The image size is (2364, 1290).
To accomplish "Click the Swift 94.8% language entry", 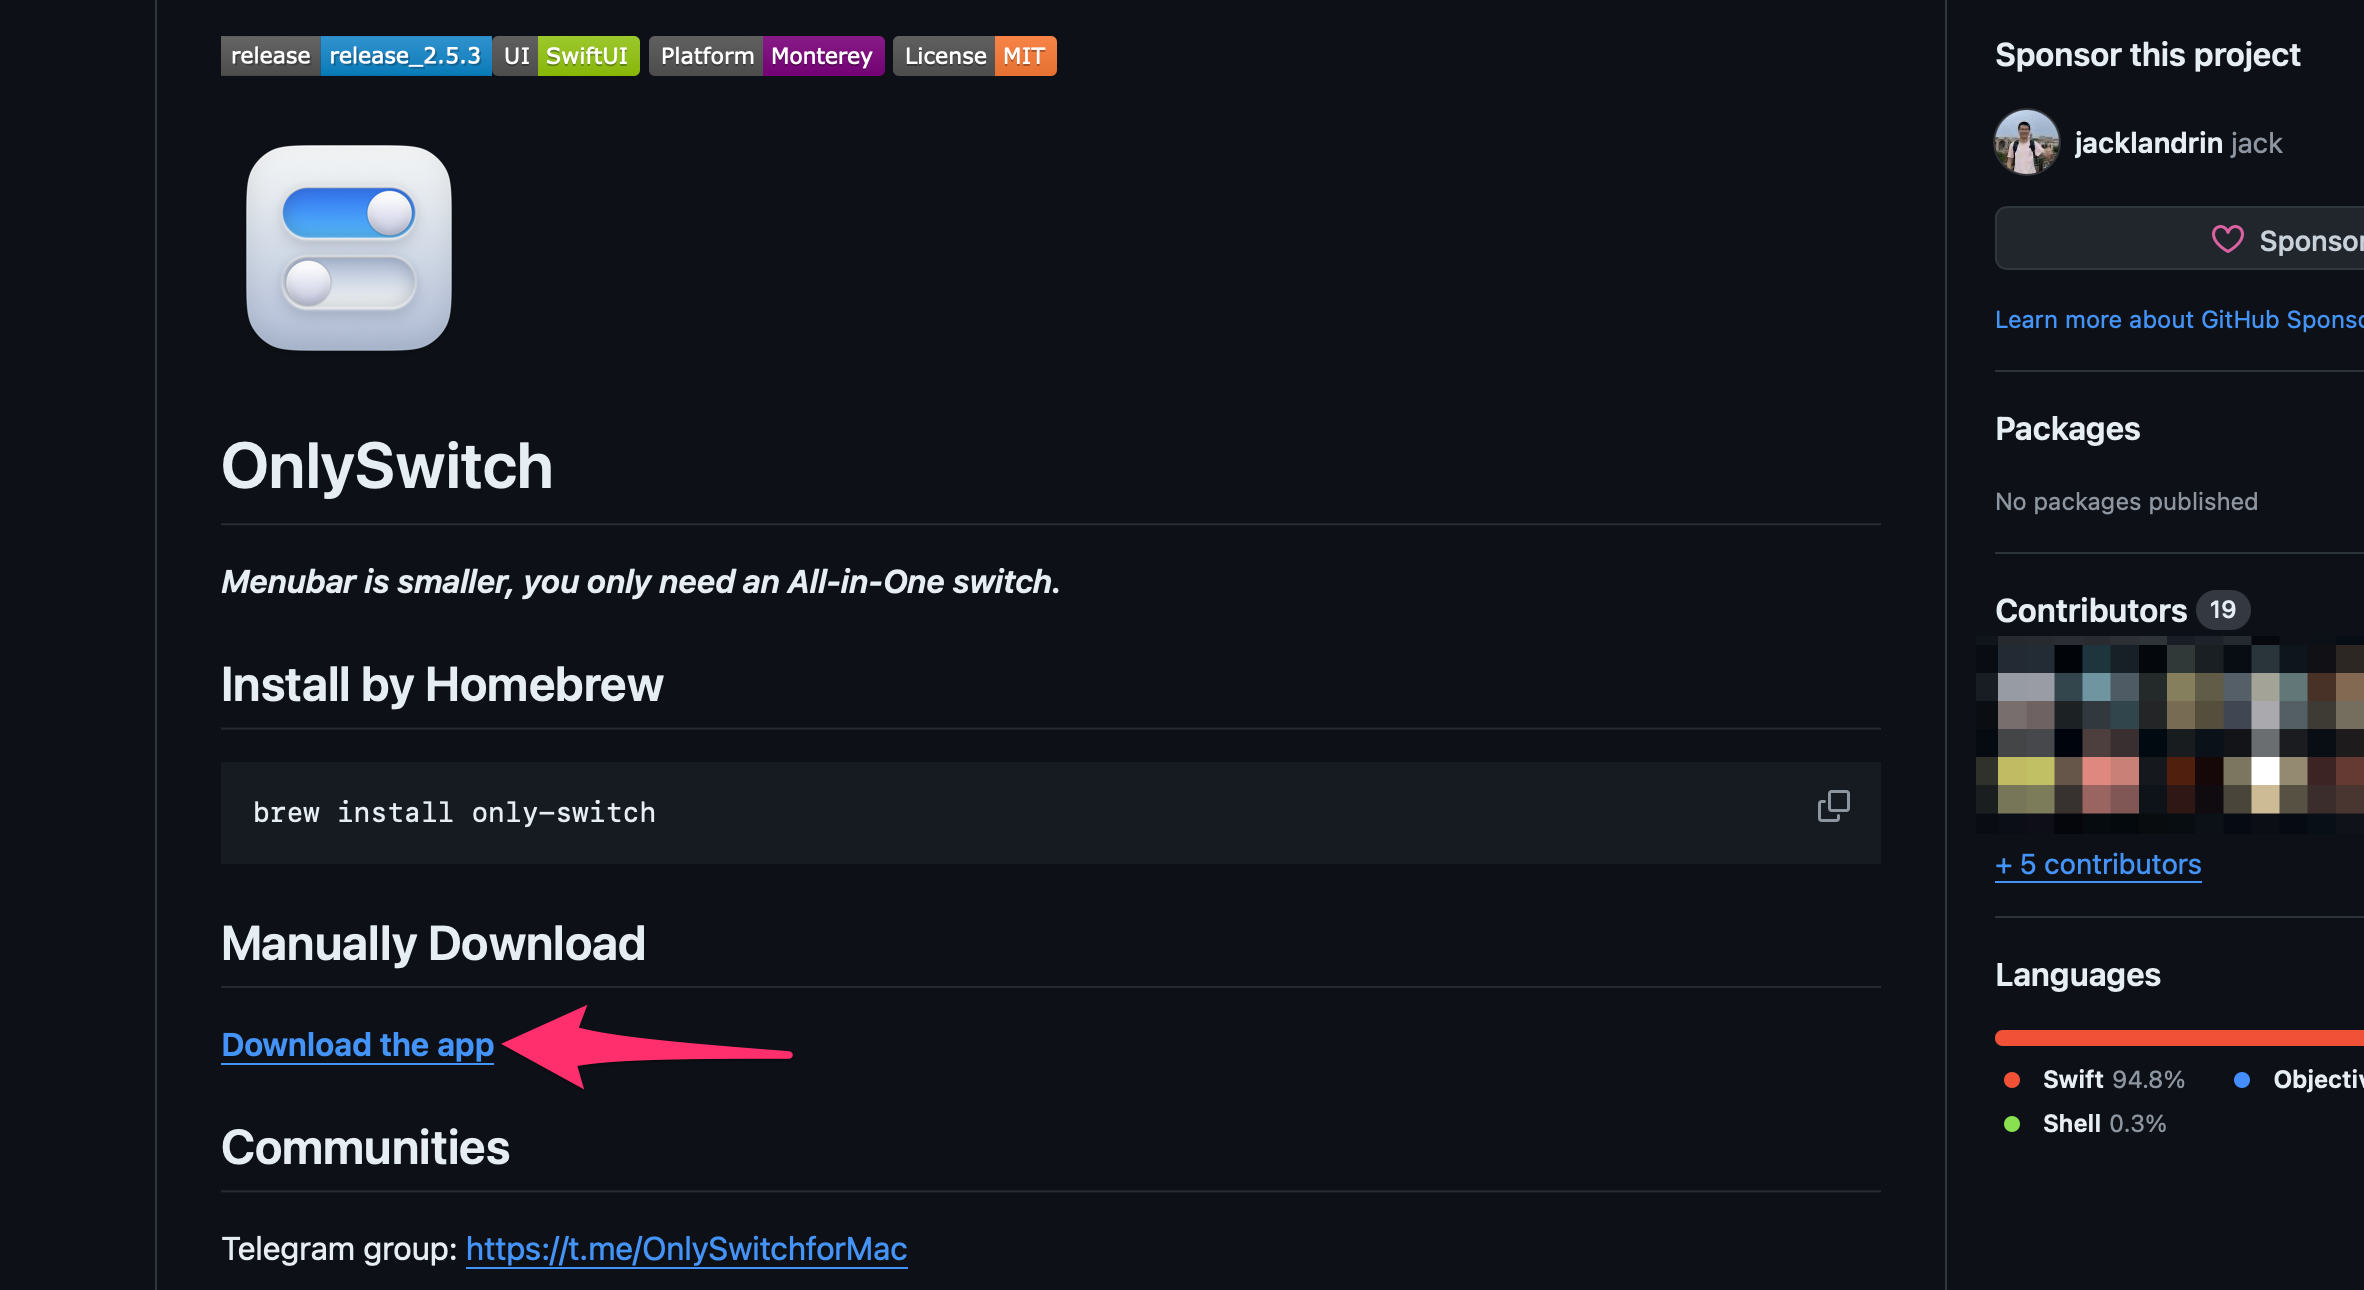I will tap(2096, 1080).
